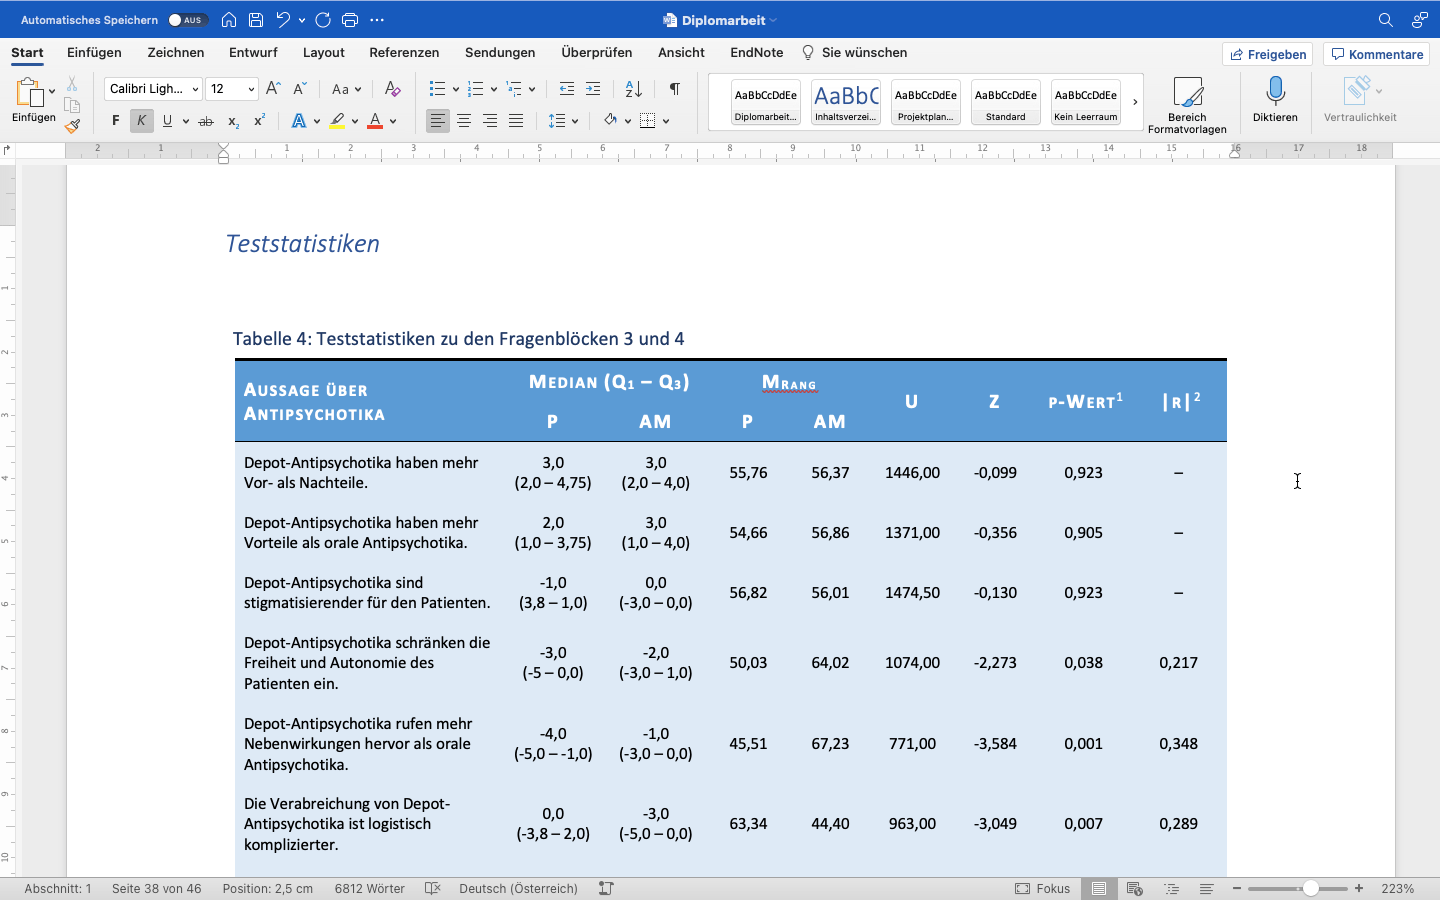
Task: Increase font size with the larger A icon
Action: [x=273, y=89]
